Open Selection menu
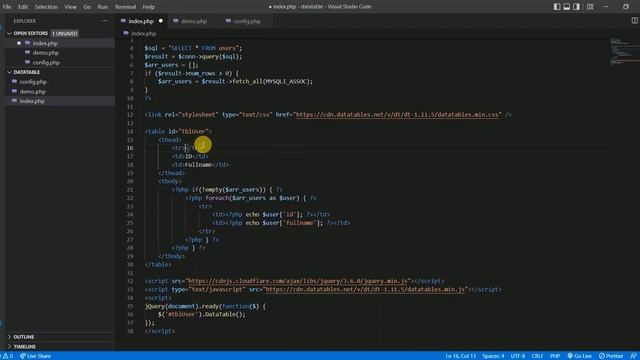Viewport: 640px width, 360px height. coord(46,7)
